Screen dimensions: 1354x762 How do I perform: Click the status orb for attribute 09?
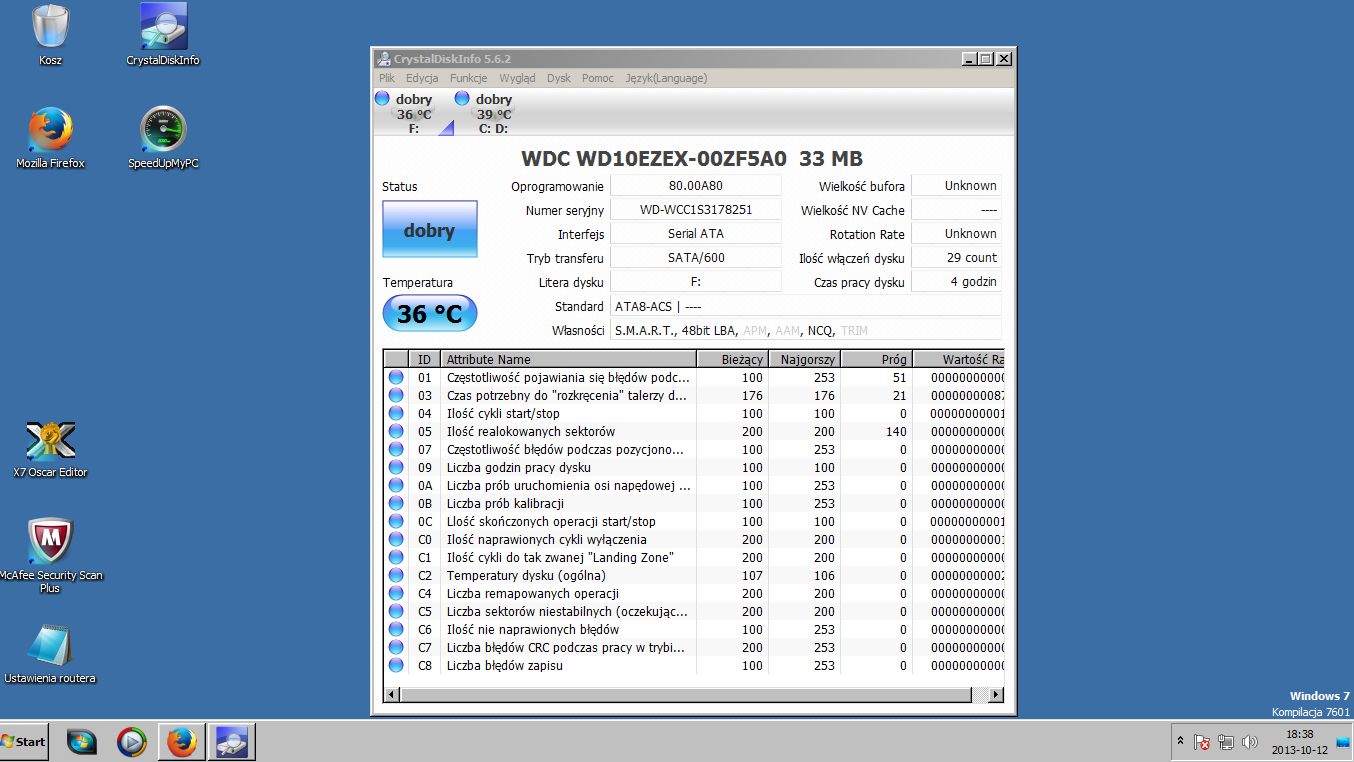(x=396, y=468)
